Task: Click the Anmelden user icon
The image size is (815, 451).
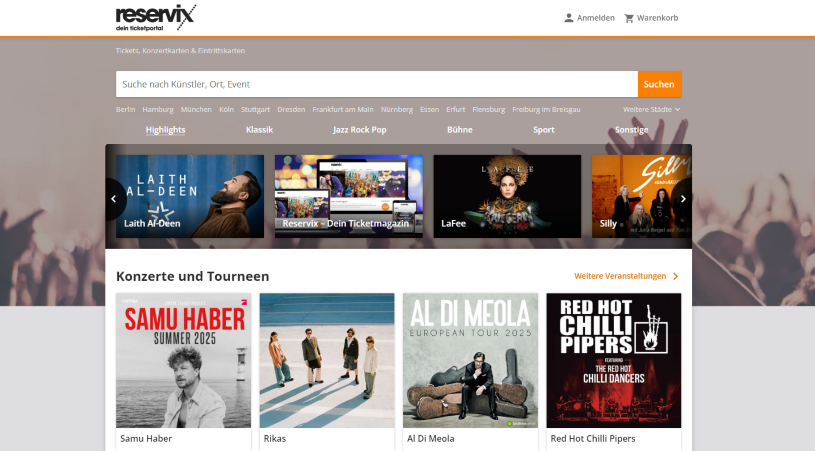Action: point(569,18)
